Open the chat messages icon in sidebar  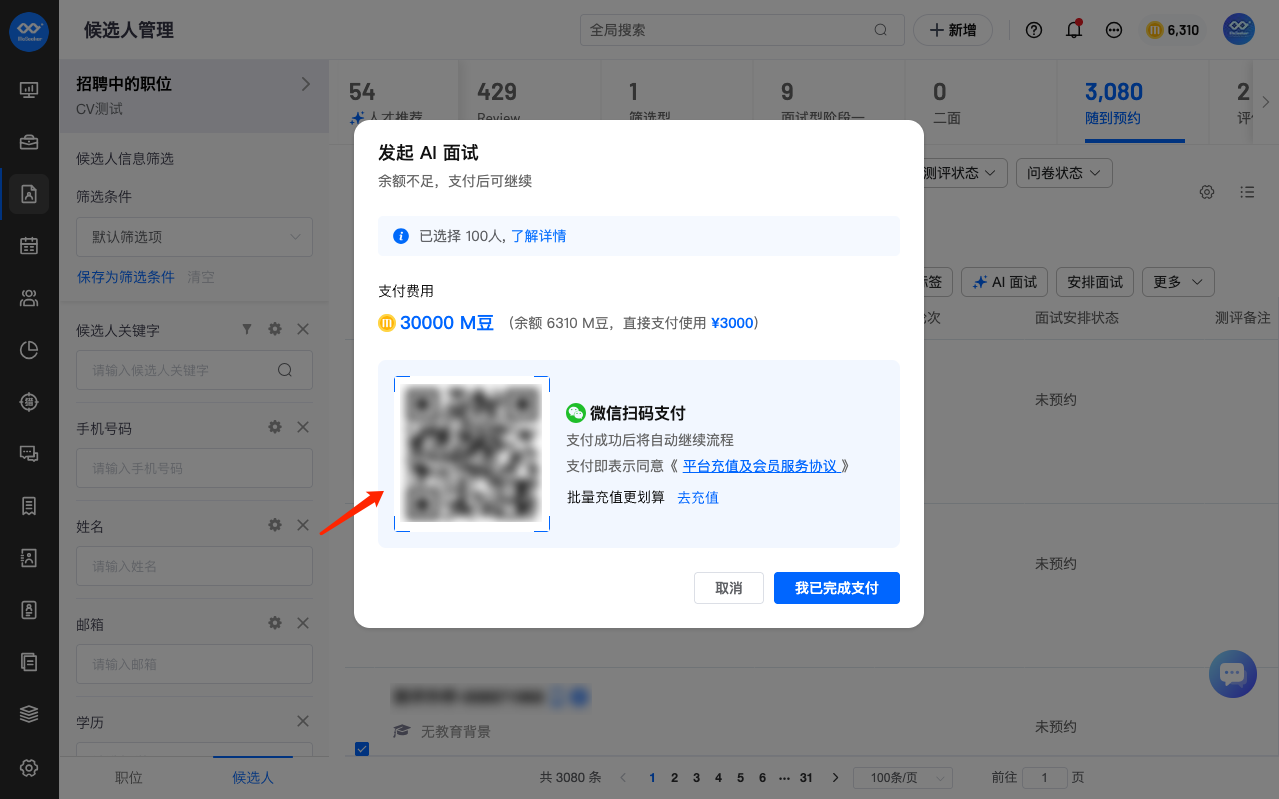(x=29, y=453)
